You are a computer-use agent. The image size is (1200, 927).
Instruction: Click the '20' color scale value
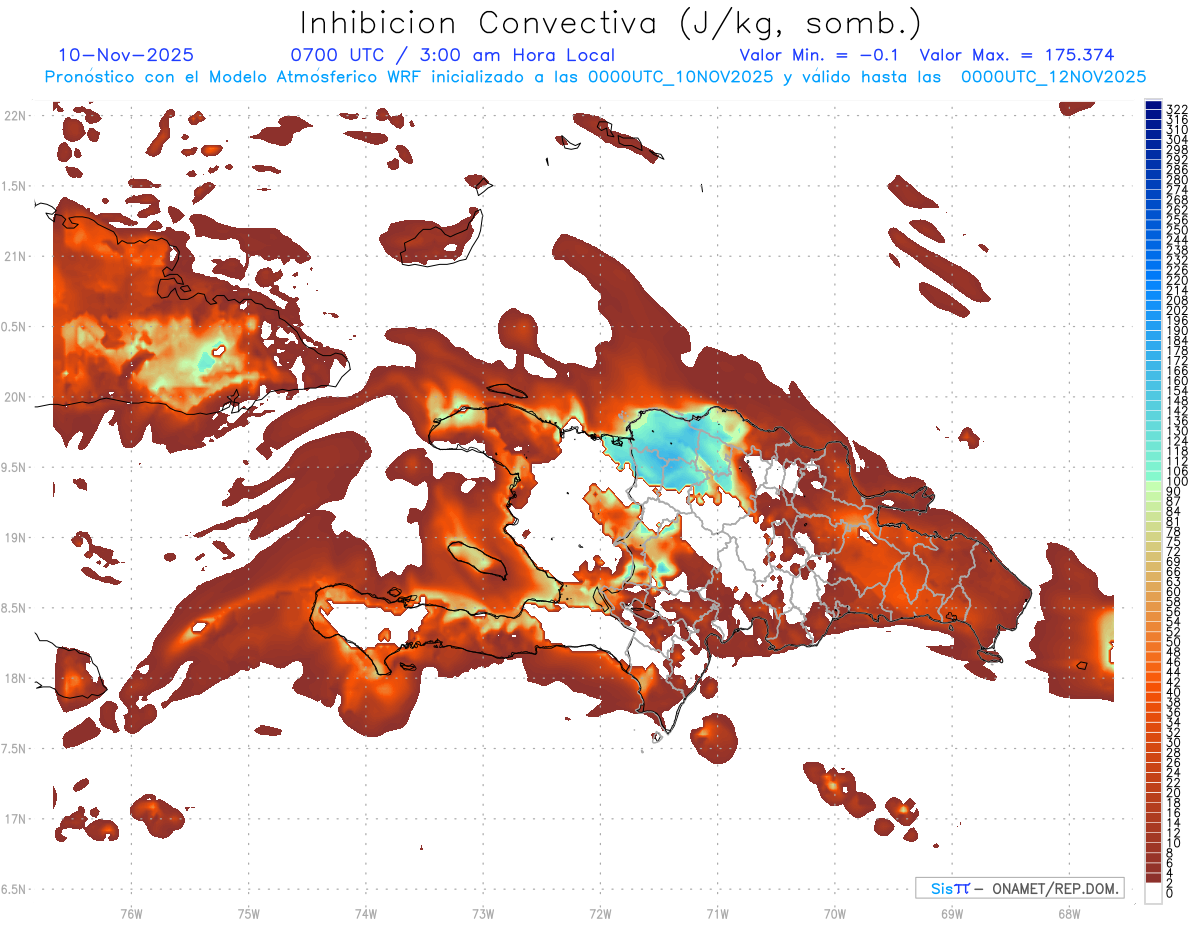(x=1174, y=792)
